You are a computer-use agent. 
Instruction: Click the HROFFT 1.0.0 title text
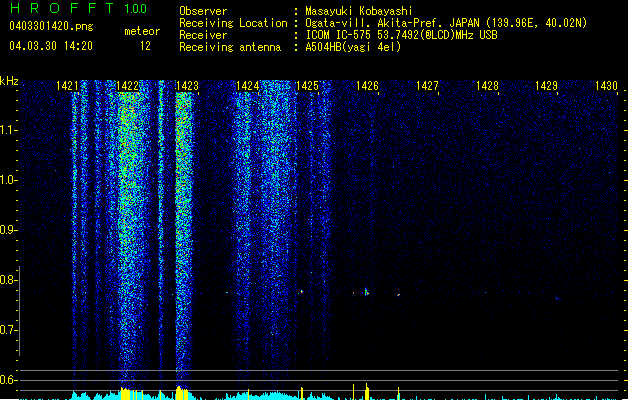pos(78,8)
